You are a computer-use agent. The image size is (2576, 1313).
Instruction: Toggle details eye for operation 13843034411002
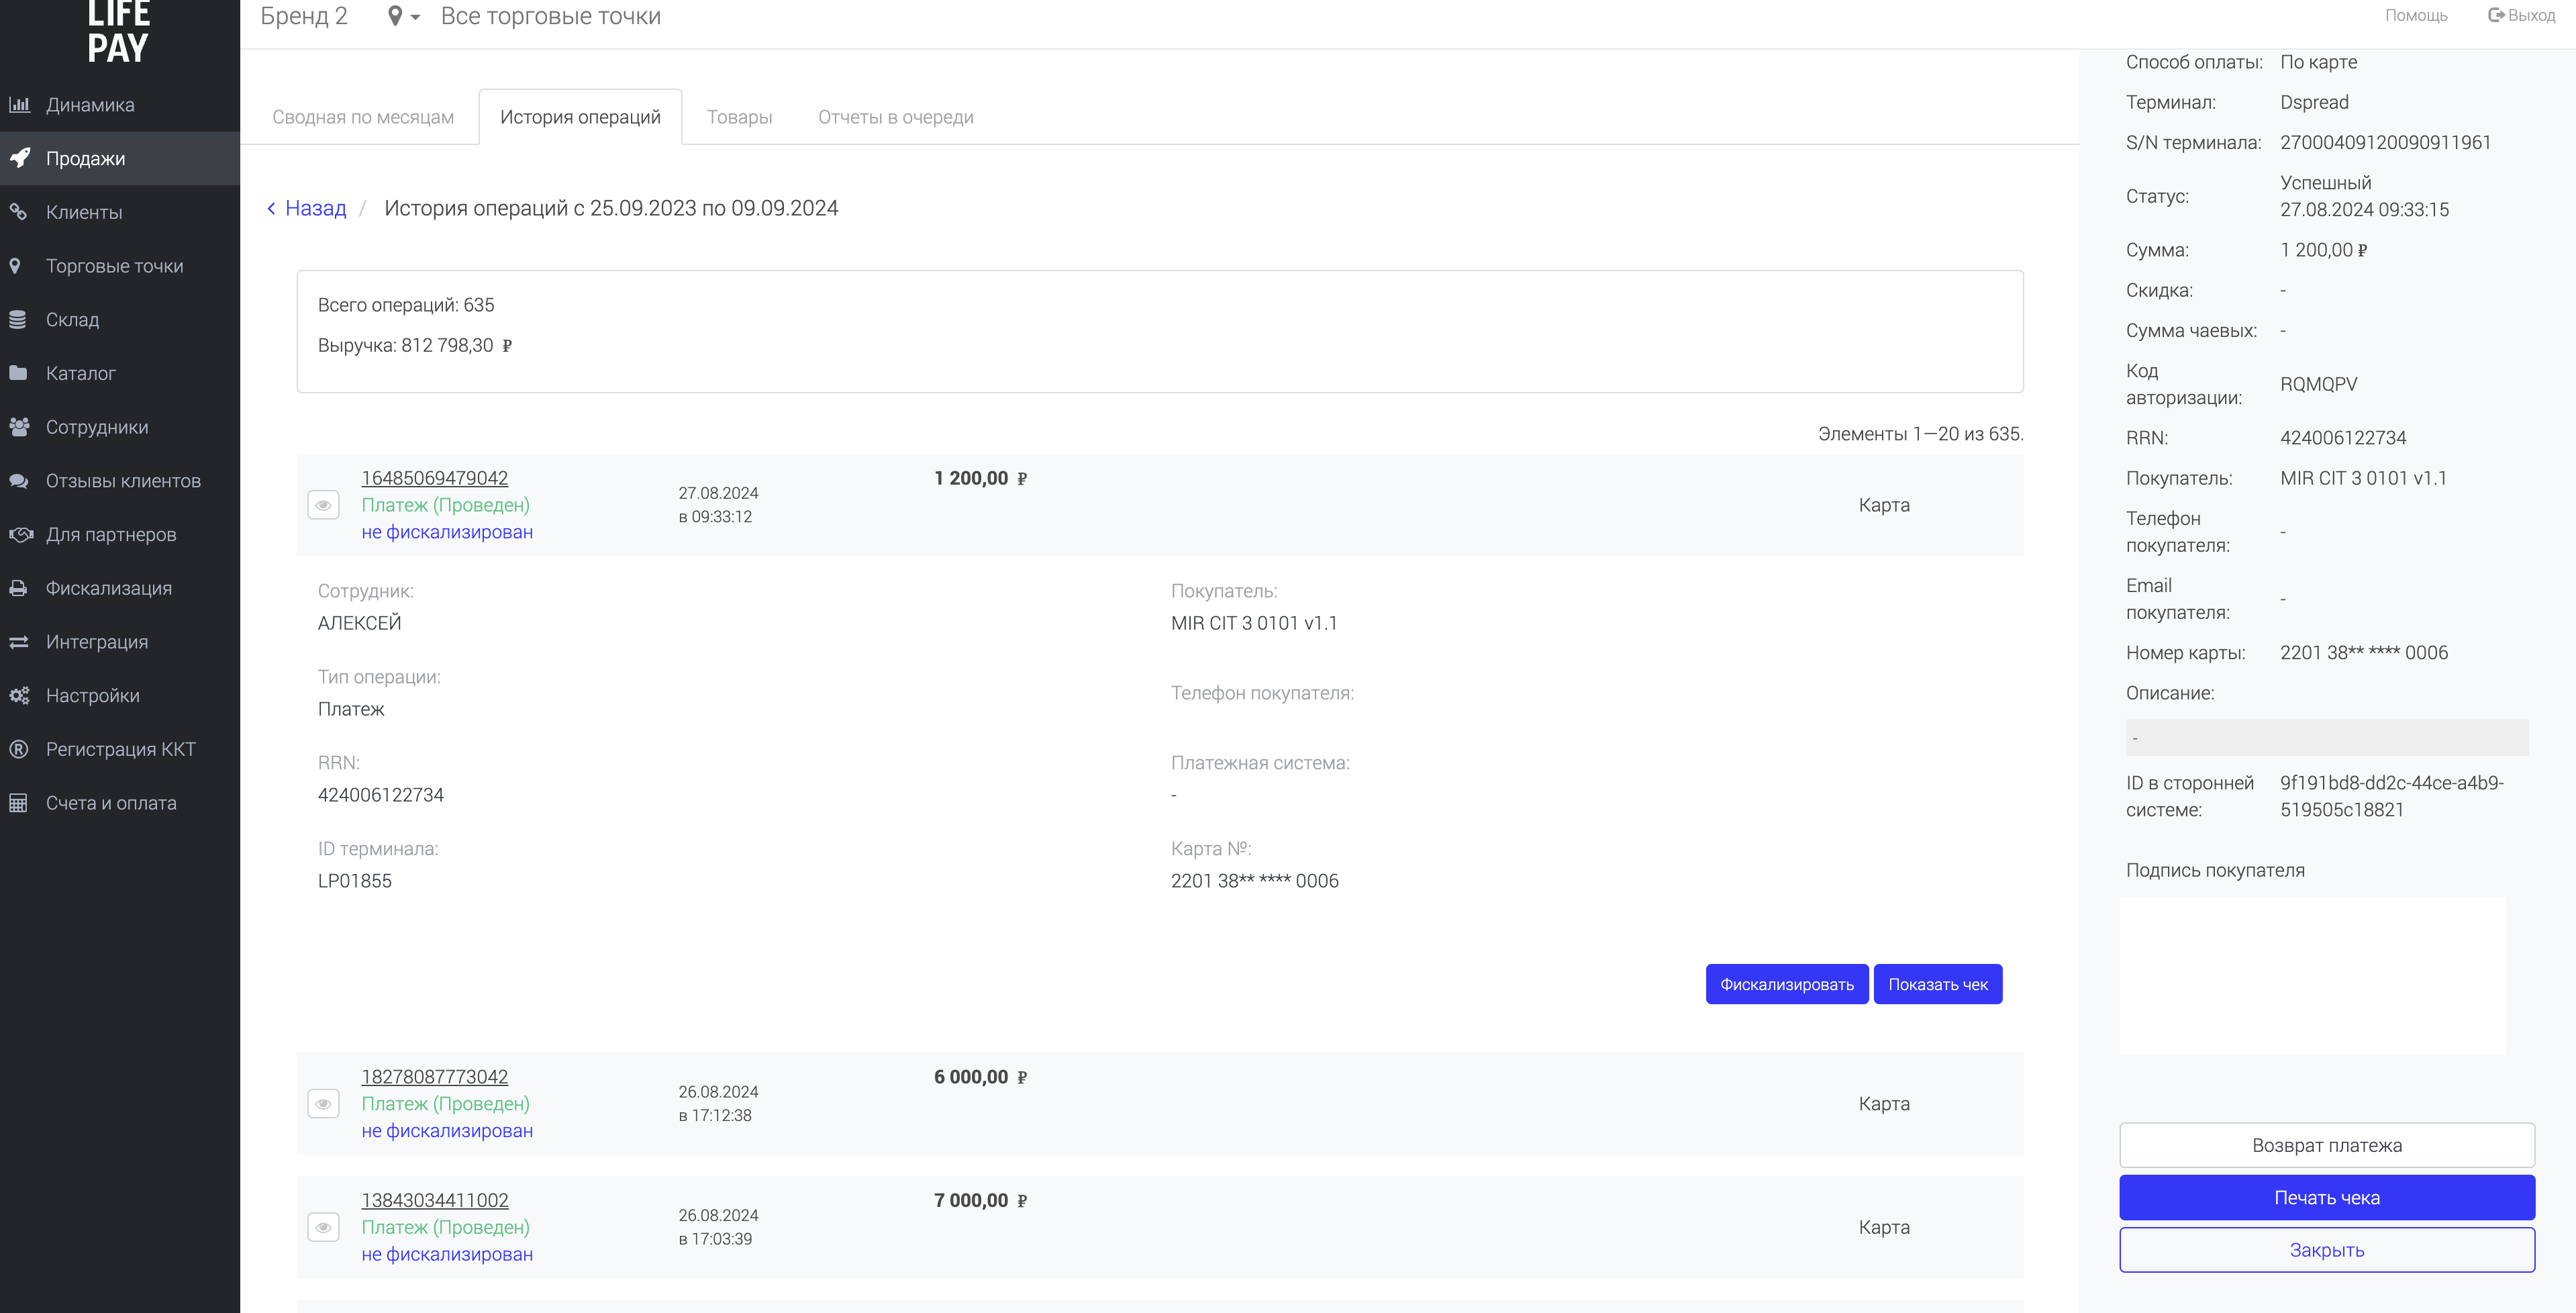[323, 1227]
